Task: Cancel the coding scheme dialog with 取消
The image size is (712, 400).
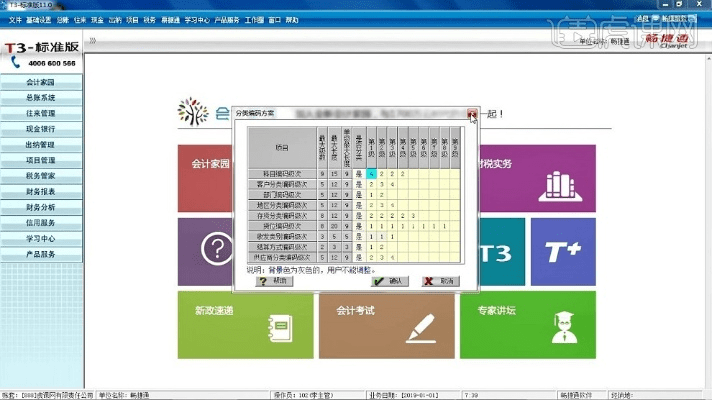Action: 440,281
